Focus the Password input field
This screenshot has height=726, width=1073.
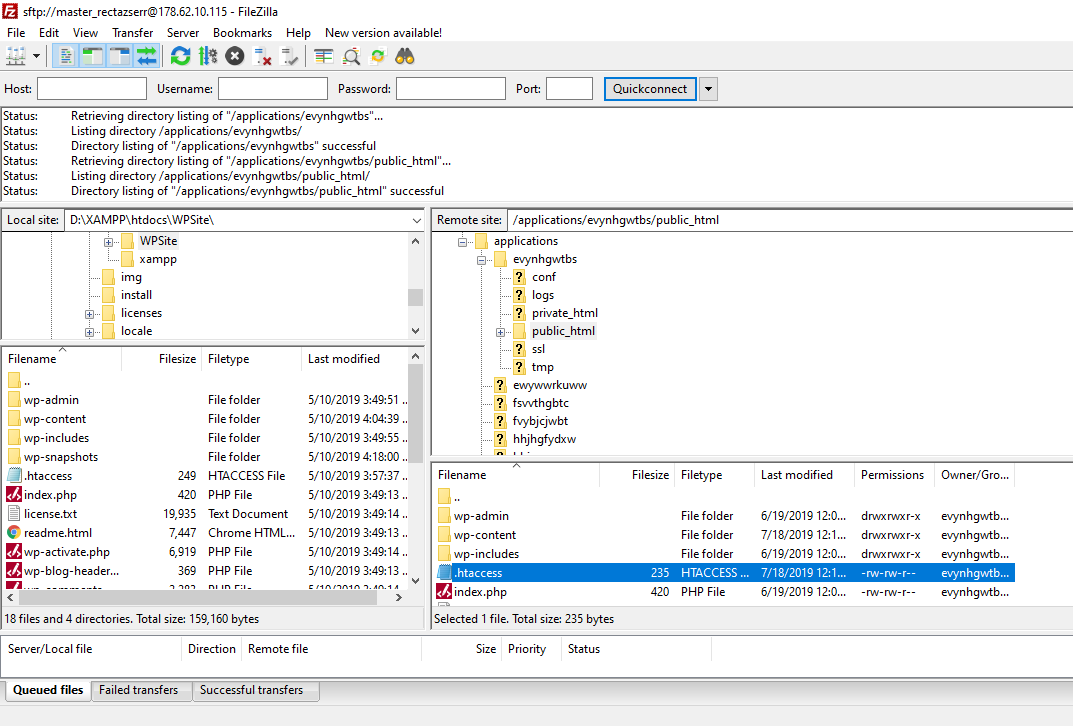tap(451, 89)
